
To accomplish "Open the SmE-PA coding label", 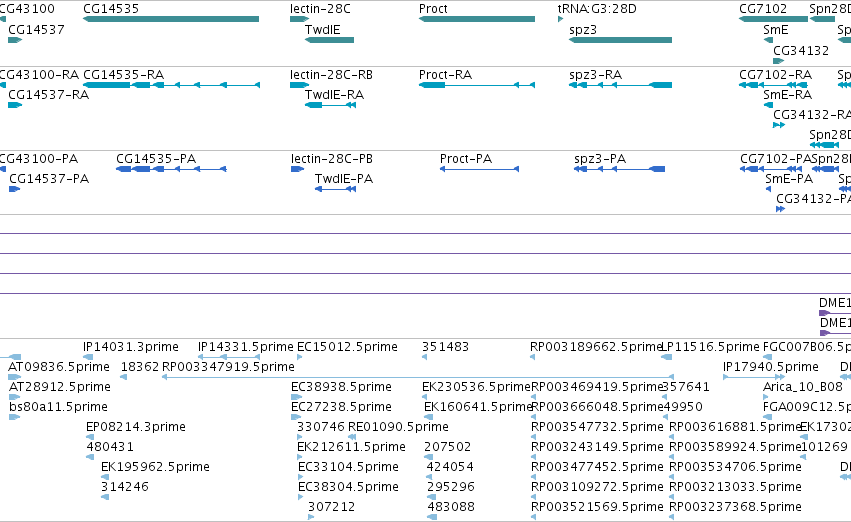I will tap(789, 179).
